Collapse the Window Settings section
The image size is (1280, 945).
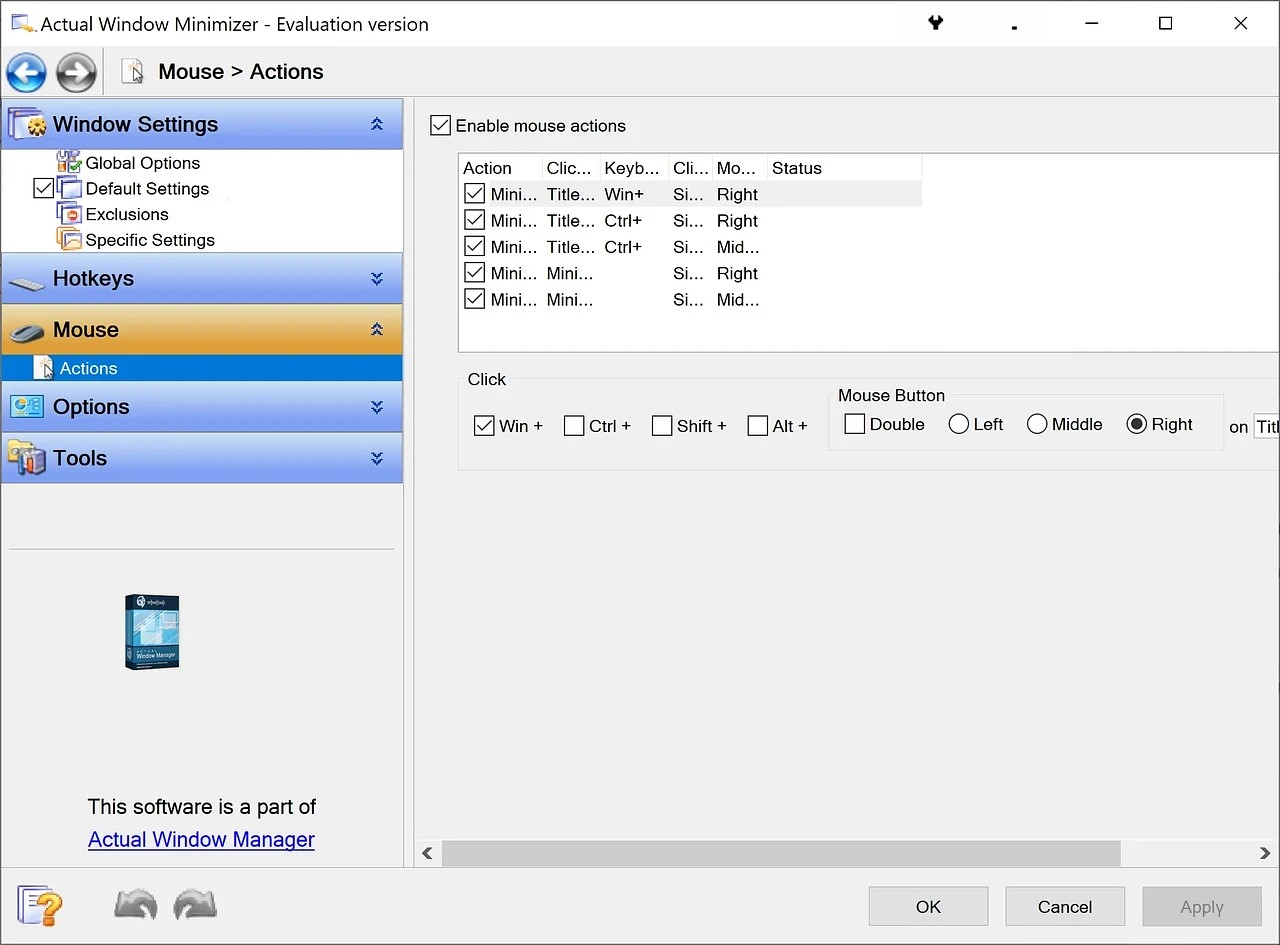tap(377, 124)
